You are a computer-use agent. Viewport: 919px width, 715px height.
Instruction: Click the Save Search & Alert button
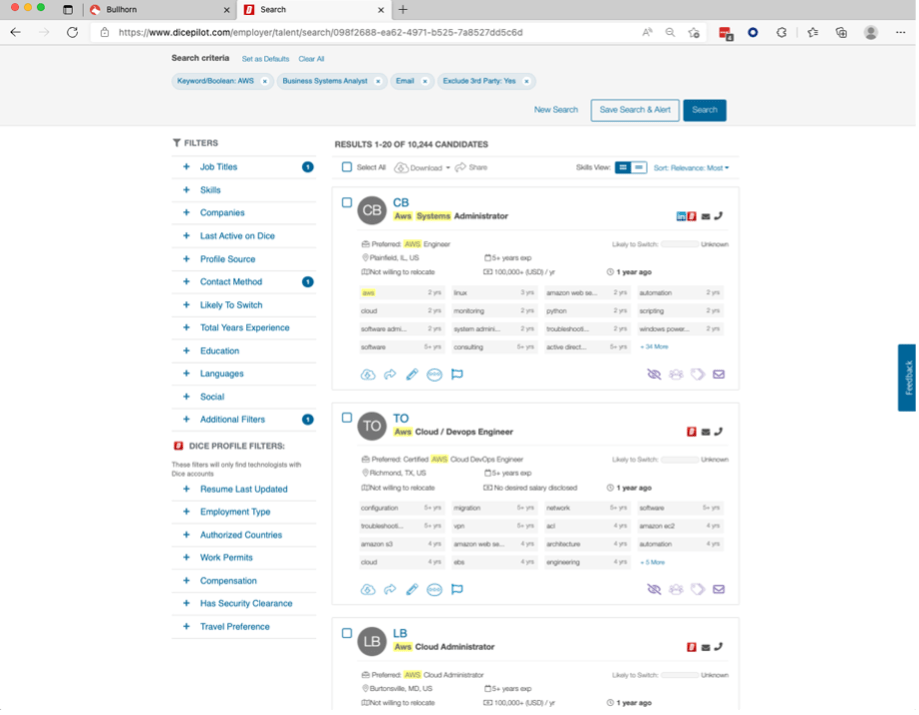pos(634,111)
